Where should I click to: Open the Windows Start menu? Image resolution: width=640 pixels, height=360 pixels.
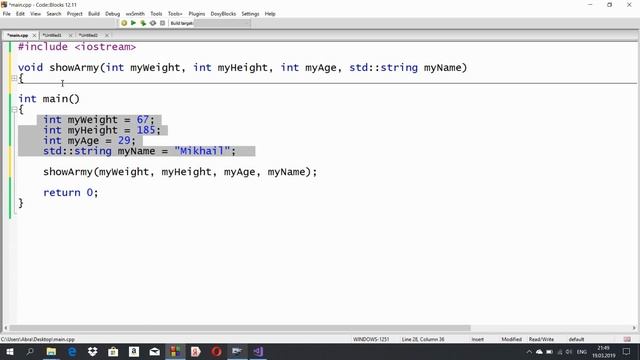[9, 352]
